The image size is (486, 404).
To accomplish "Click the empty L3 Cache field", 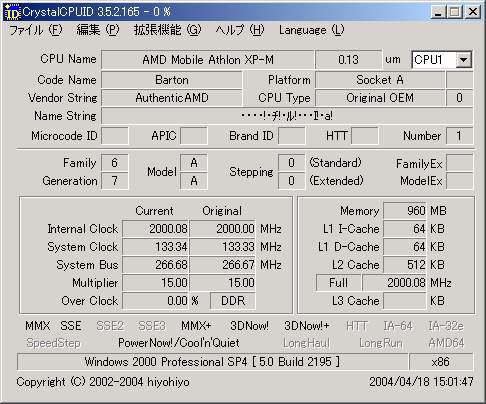I will tap(405, 301).
